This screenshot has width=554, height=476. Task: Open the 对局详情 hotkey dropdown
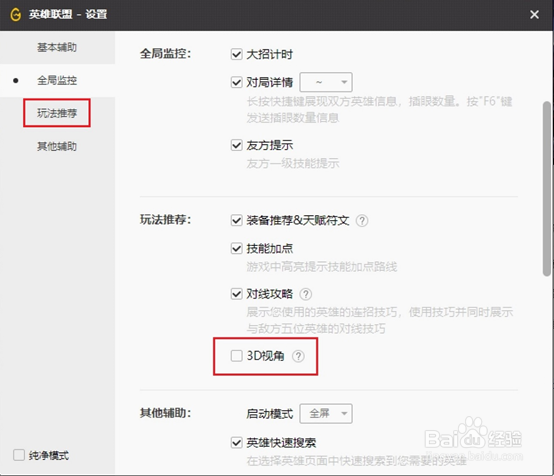[326, 82]
